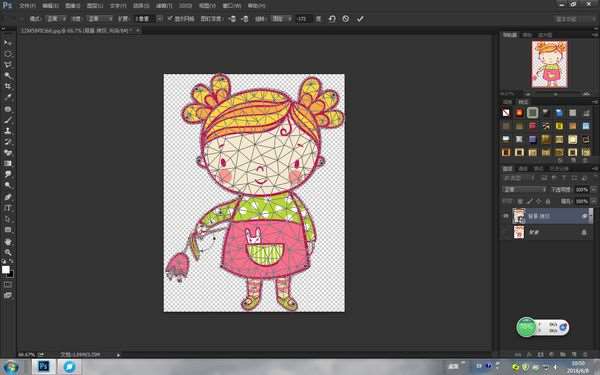Show the hidden 背景 layer

click(506, 232)
